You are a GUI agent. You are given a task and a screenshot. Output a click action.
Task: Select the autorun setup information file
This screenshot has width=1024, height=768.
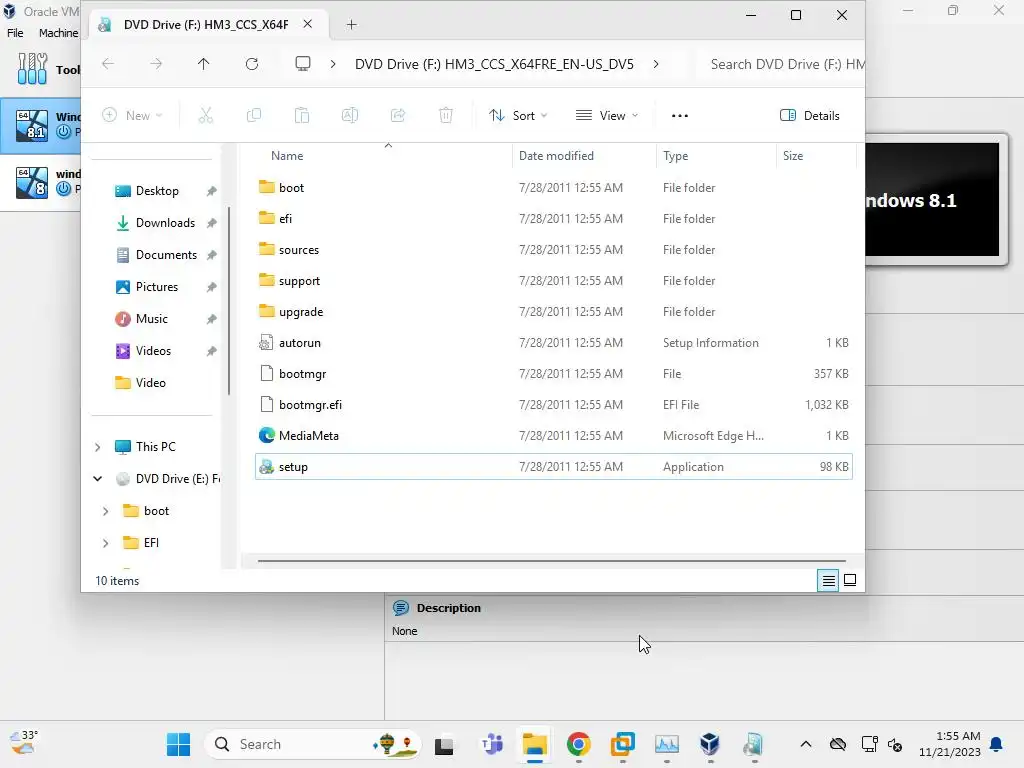pos(553,343)
